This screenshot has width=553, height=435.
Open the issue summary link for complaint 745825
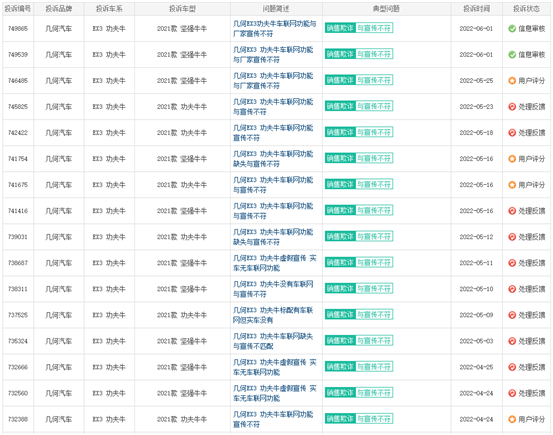273,107
